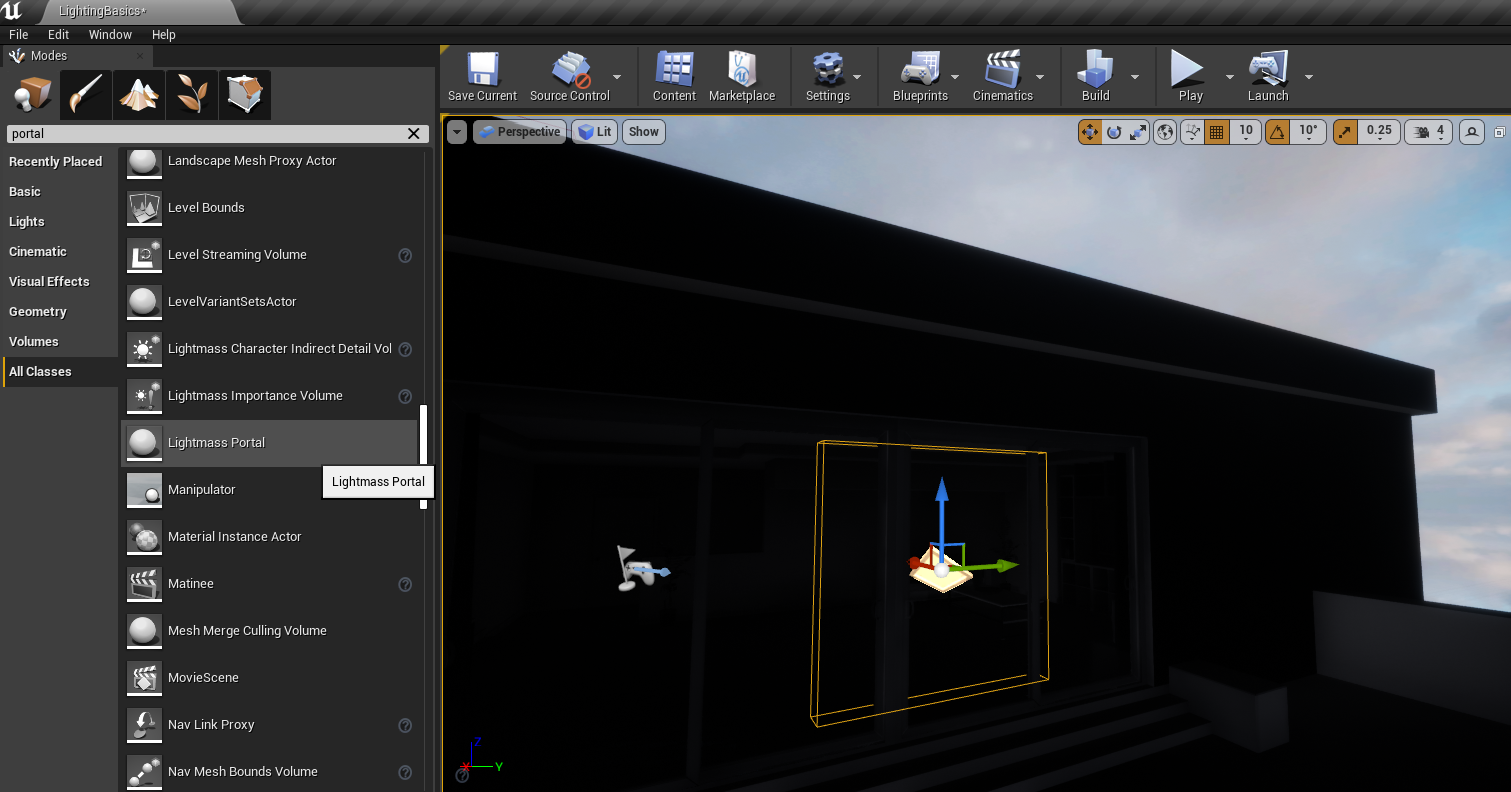Expand Launch options dropdown arrow
The image size is (1511, 792).
coord(1308,77)
